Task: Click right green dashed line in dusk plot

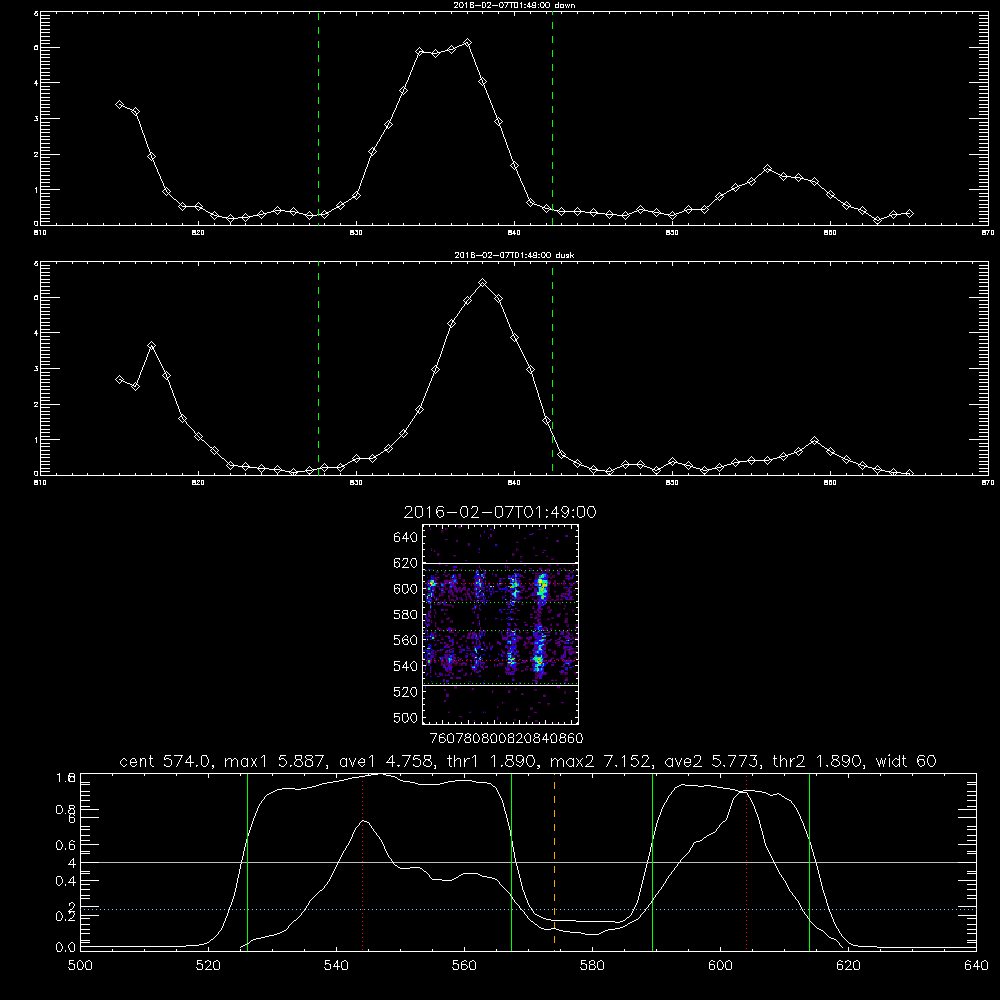Action: point(552,368)
